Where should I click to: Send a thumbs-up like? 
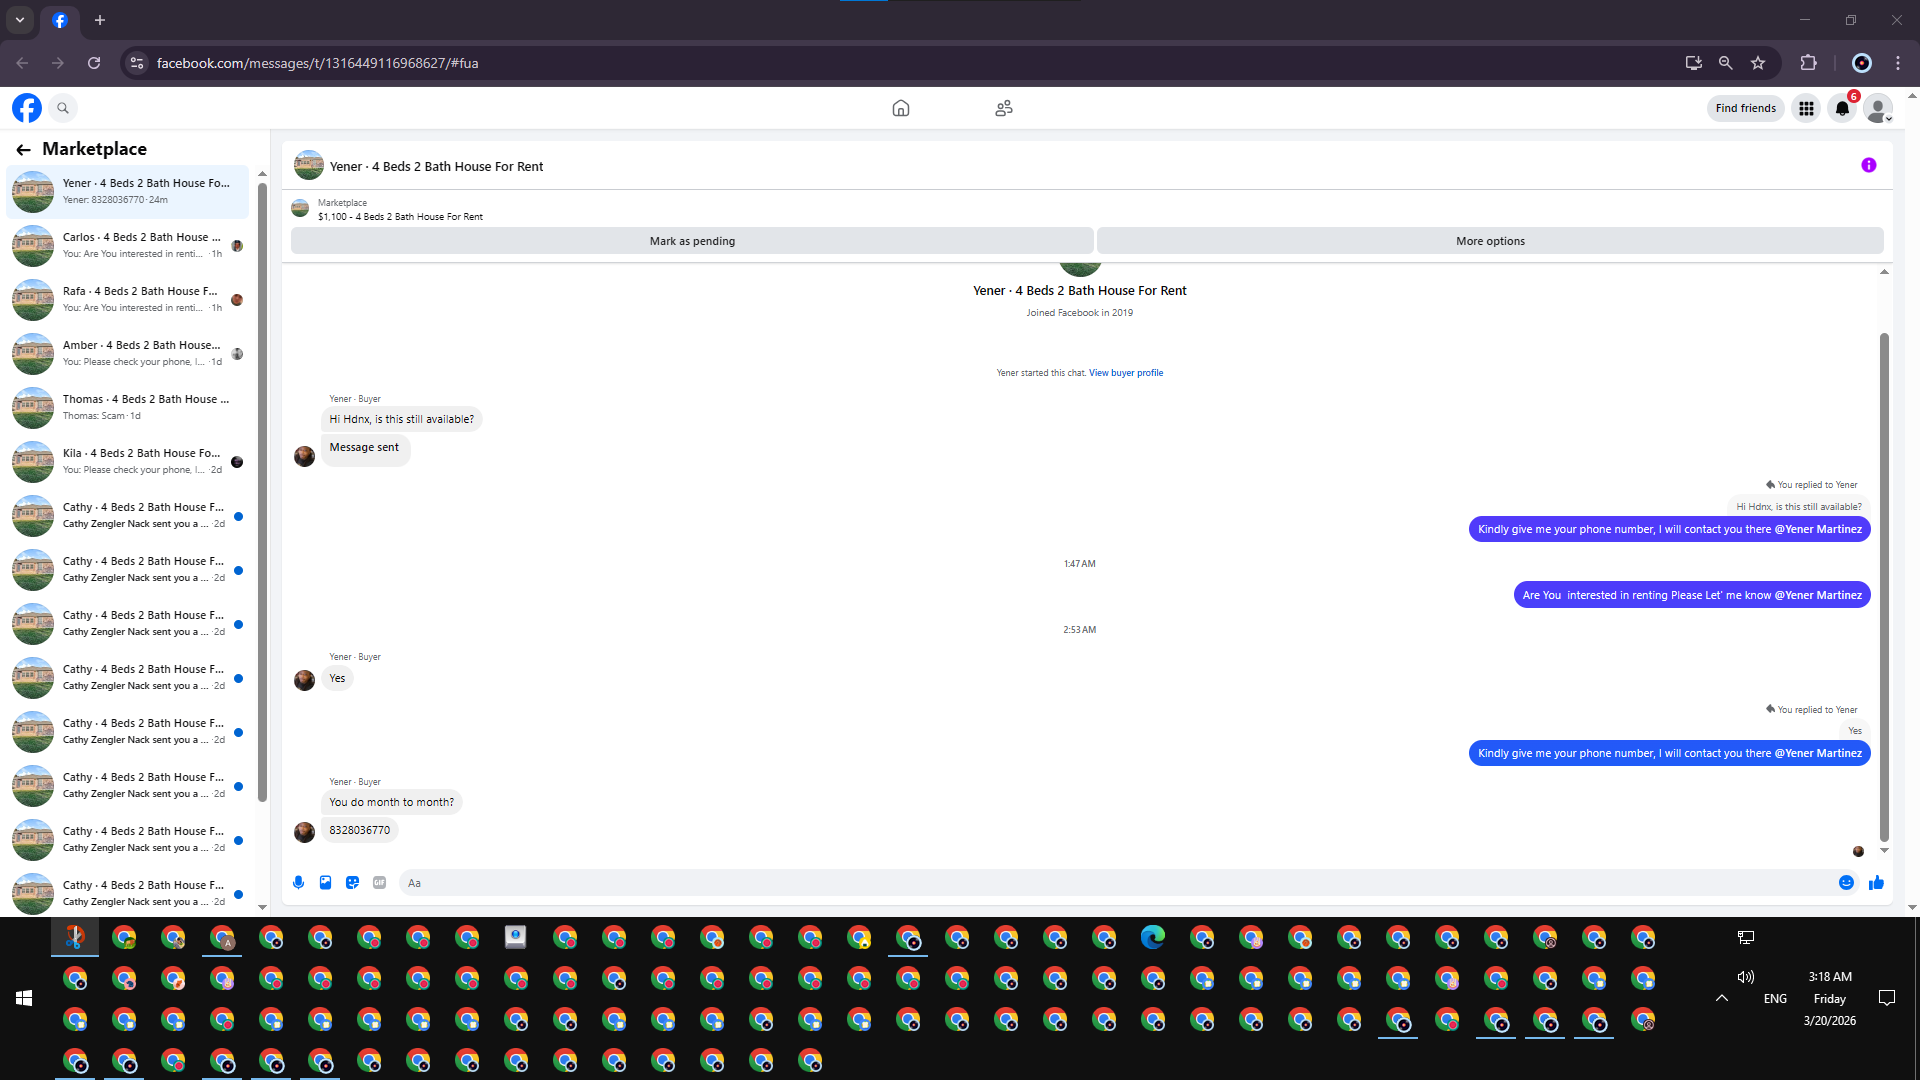coord(1876,882)
